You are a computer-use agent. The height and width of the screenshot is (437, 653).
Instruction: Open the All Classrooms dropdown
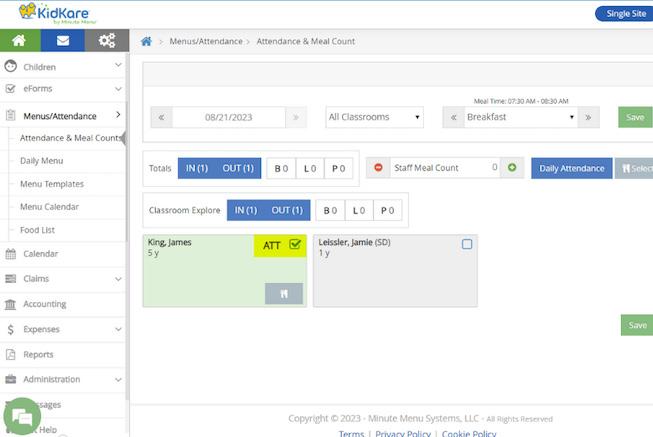click(x=374, y=117)
